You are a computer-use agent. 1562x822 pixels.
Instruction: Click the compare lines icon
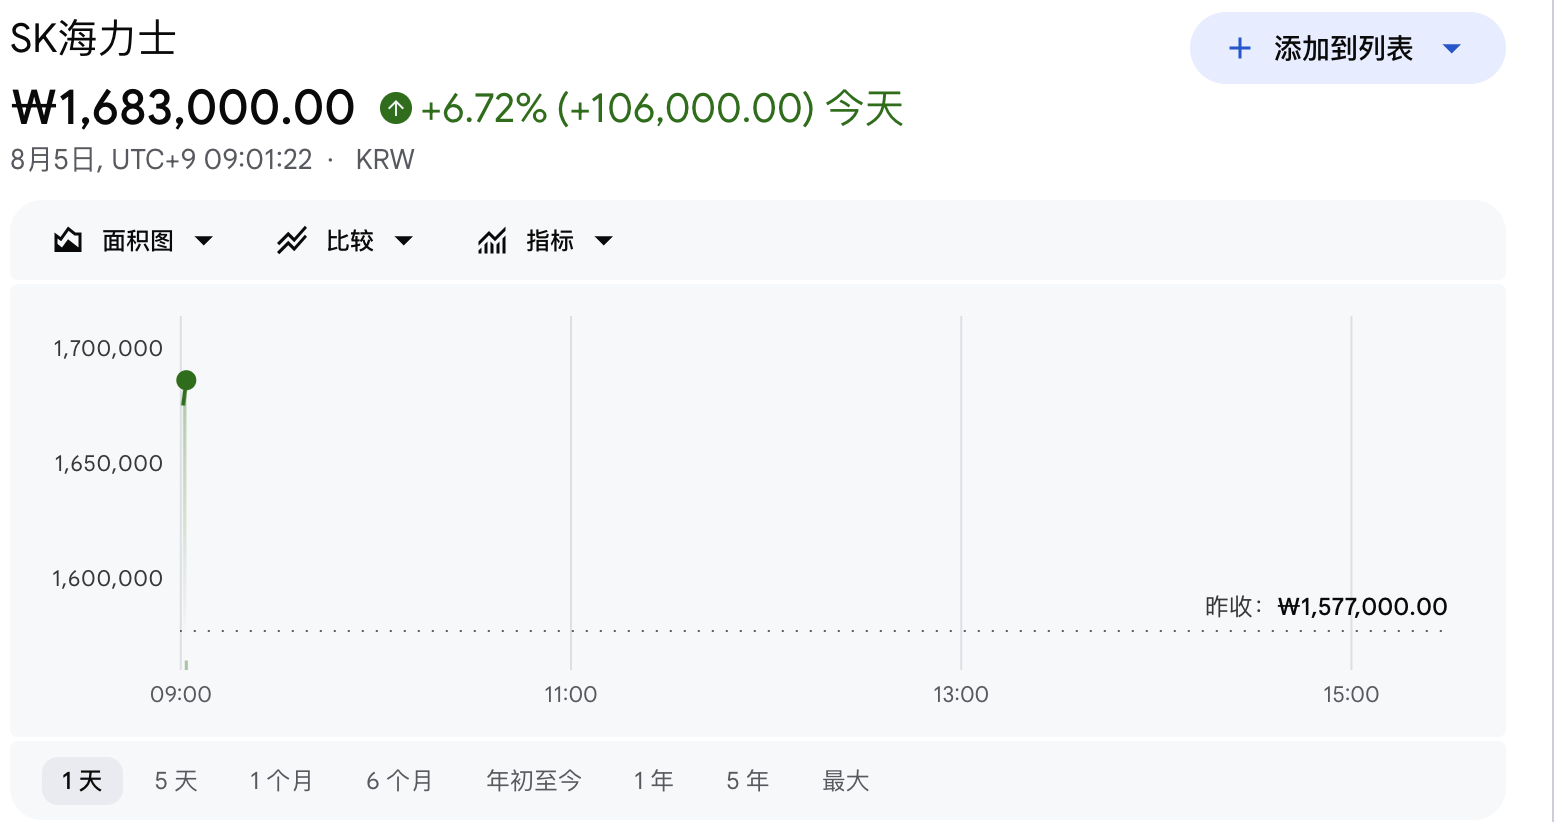pyautogui.click(x=292, y=240)
